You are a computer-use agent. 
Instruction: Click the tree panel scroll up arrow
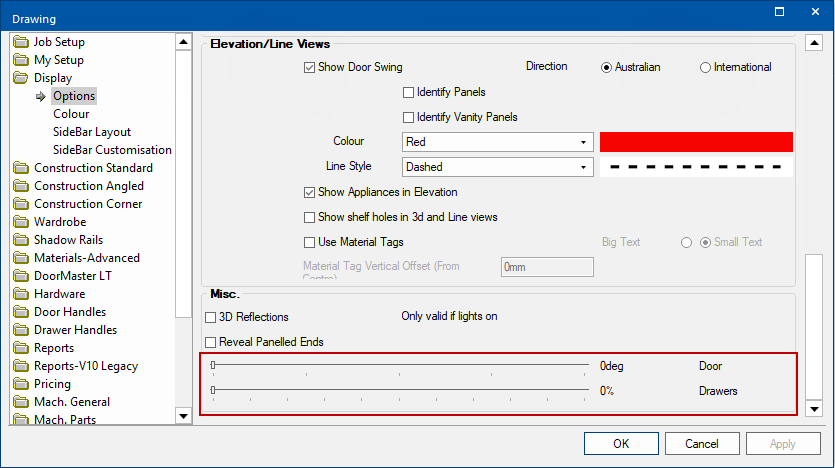(183, 42)
